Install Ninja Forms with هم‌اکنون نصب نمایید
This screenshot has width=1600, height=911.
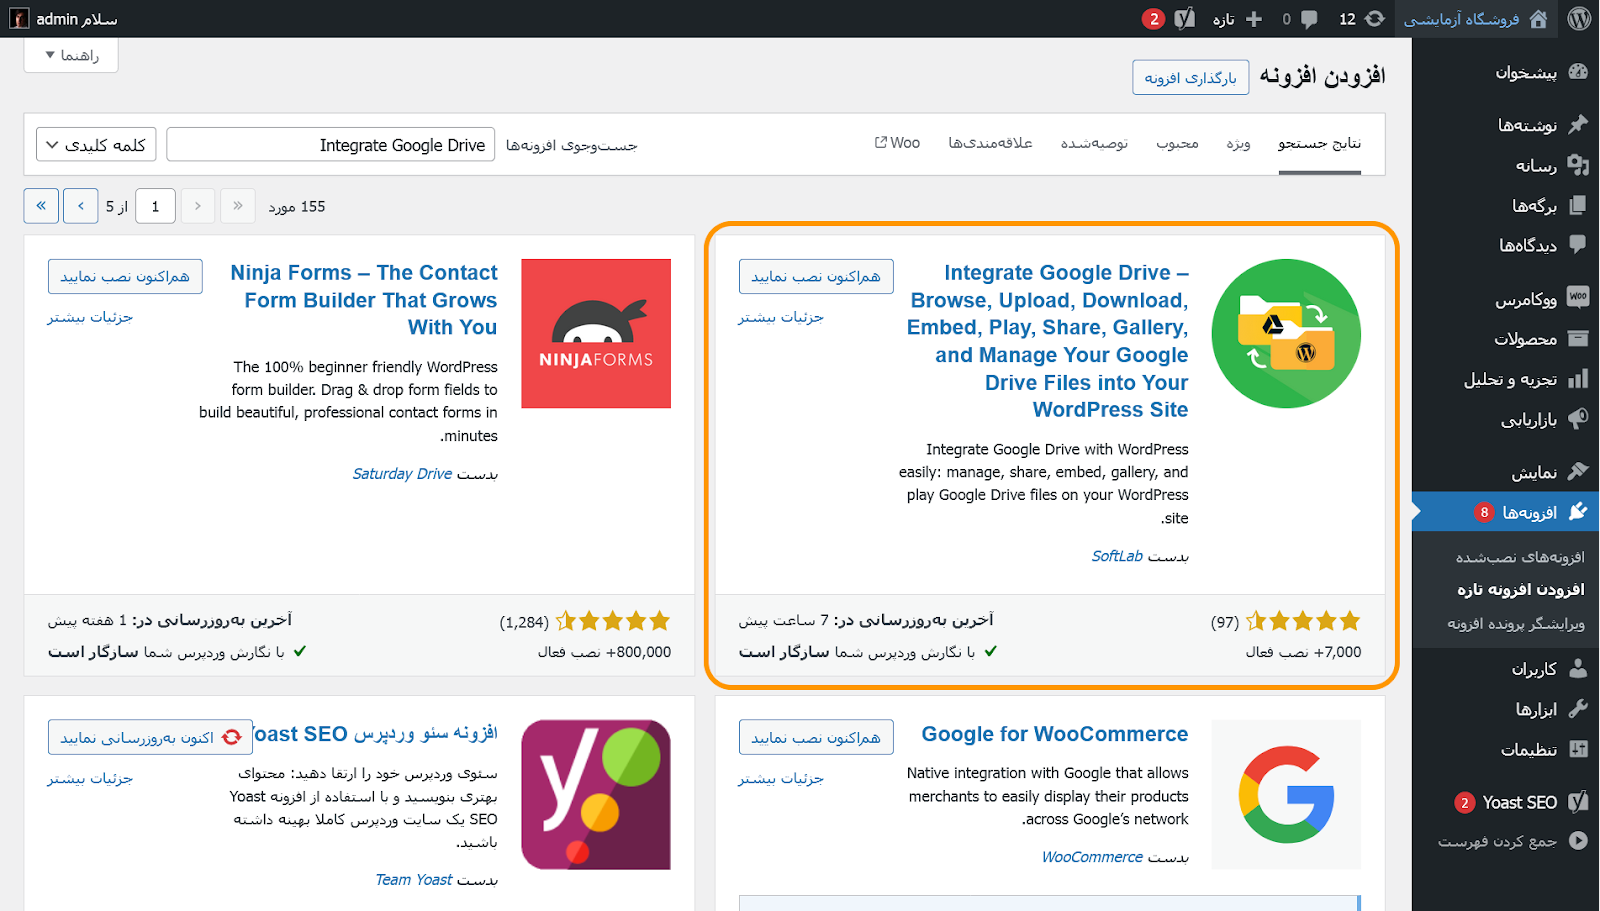(125, 276)
